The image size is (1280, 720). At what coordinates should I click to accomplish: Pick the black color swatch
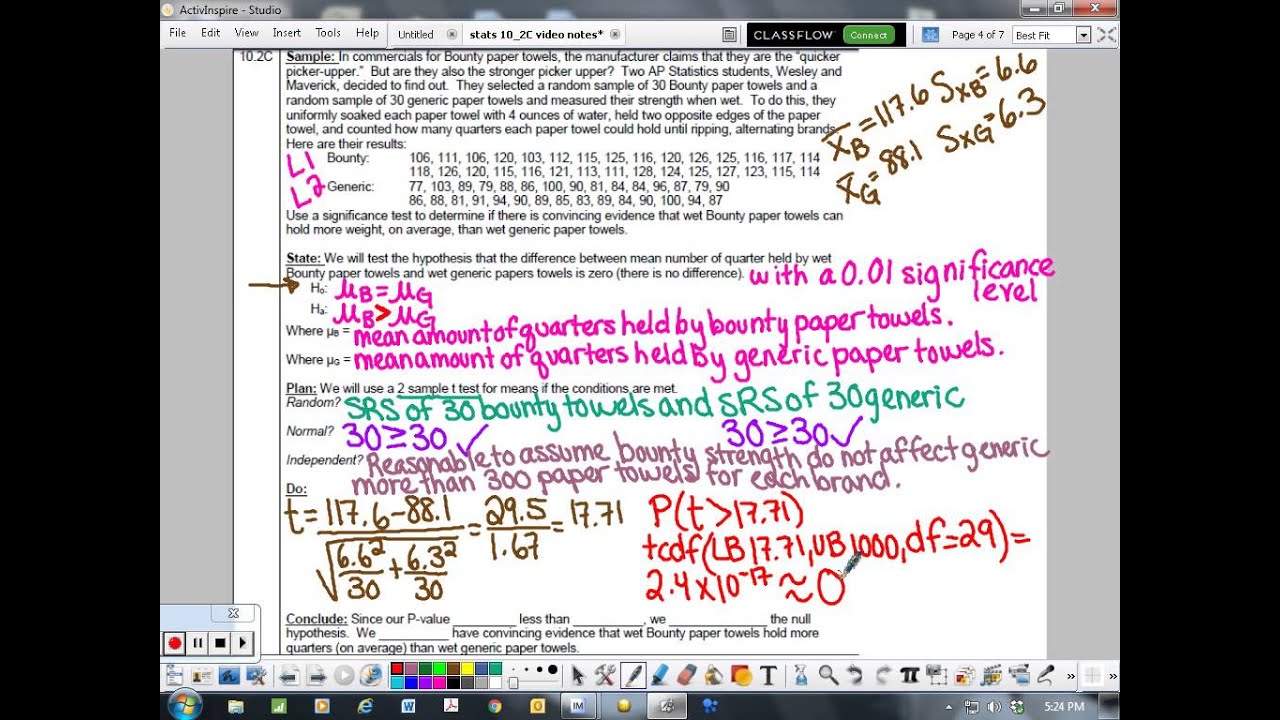[453, 682]
